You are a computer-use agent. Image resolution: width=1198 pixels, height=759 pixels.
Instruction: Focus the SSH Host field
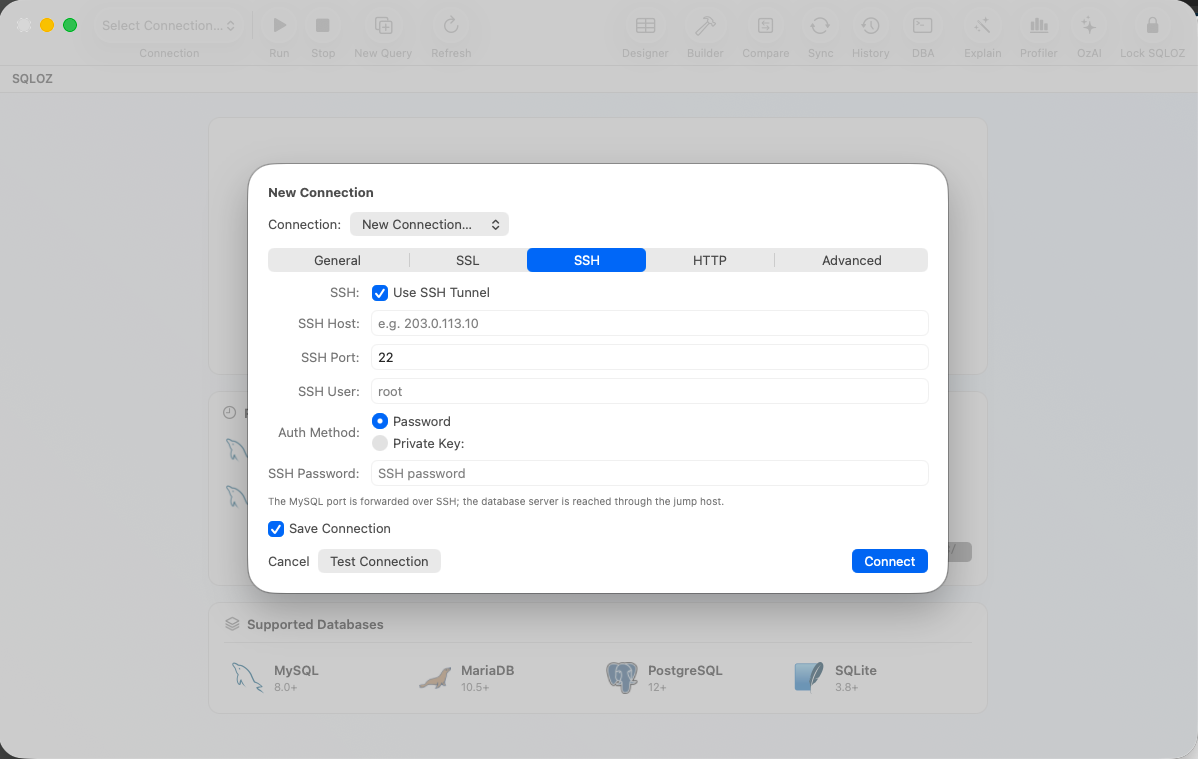[x=649, y=323]
